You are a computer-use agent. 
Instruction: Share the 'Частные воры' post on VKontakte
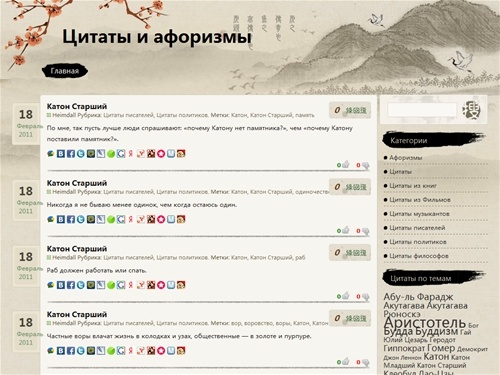click(61, 351)
